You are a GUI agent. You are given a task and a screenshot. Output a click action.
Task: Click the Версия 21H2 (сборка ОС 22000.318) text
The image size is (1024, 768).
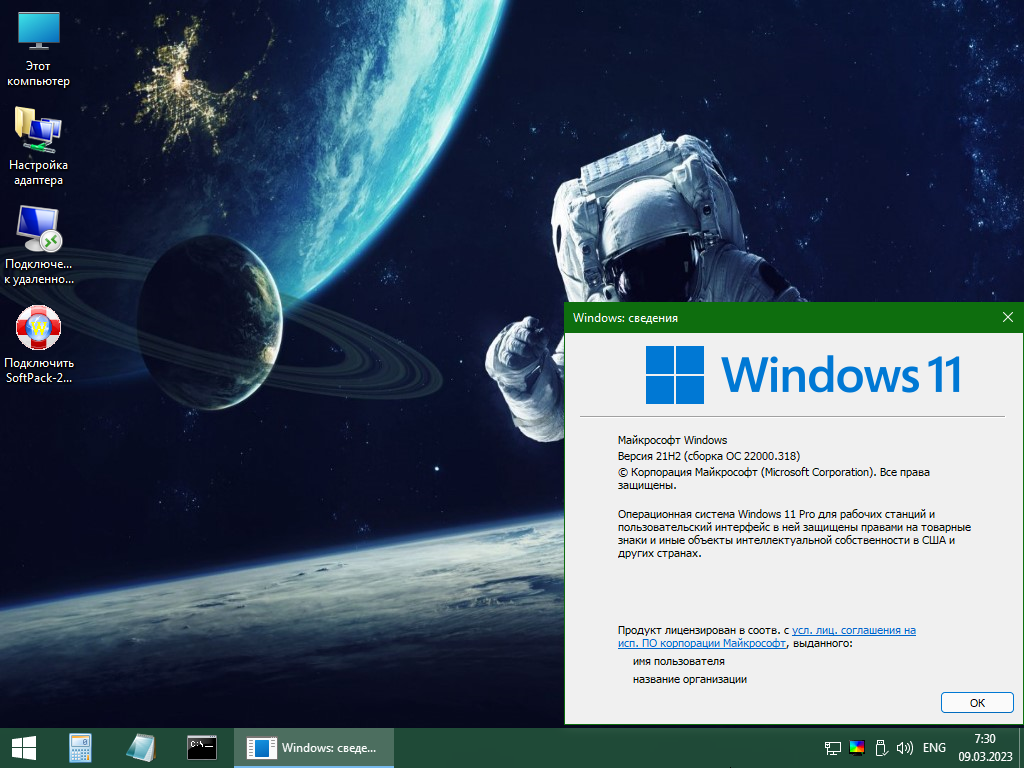point(709,456)
